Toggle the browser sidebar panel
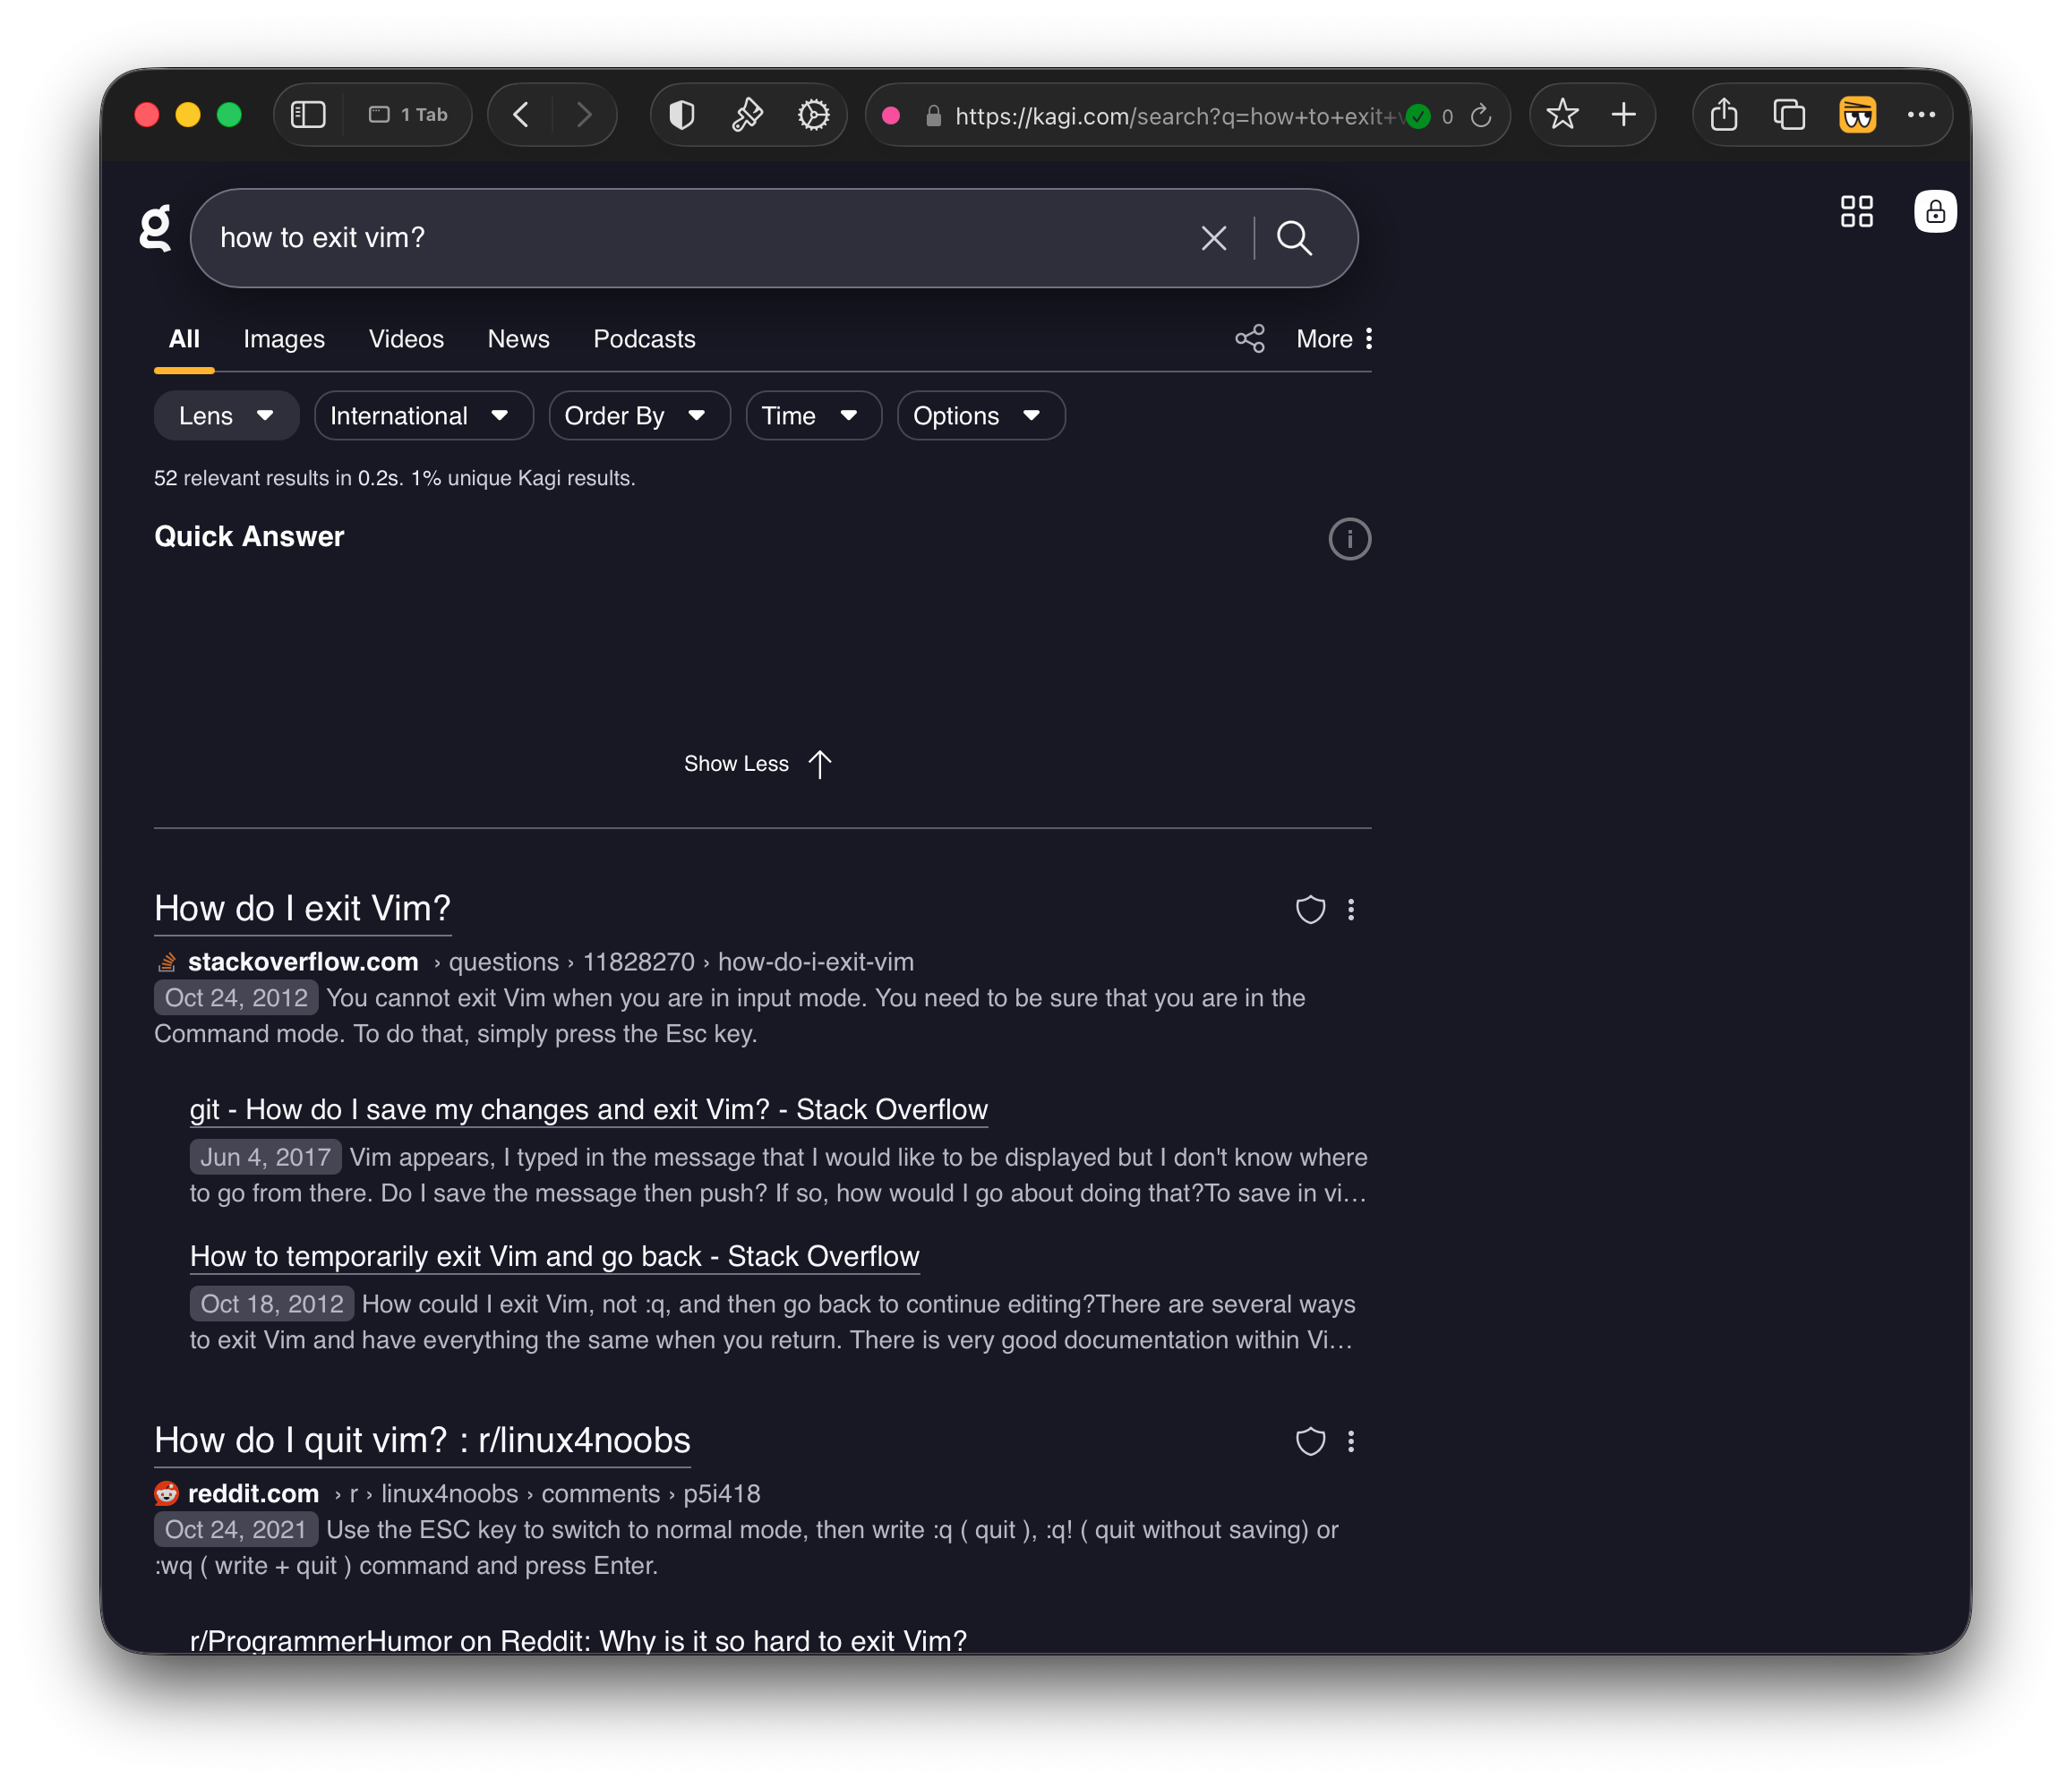 pos(308,115)
